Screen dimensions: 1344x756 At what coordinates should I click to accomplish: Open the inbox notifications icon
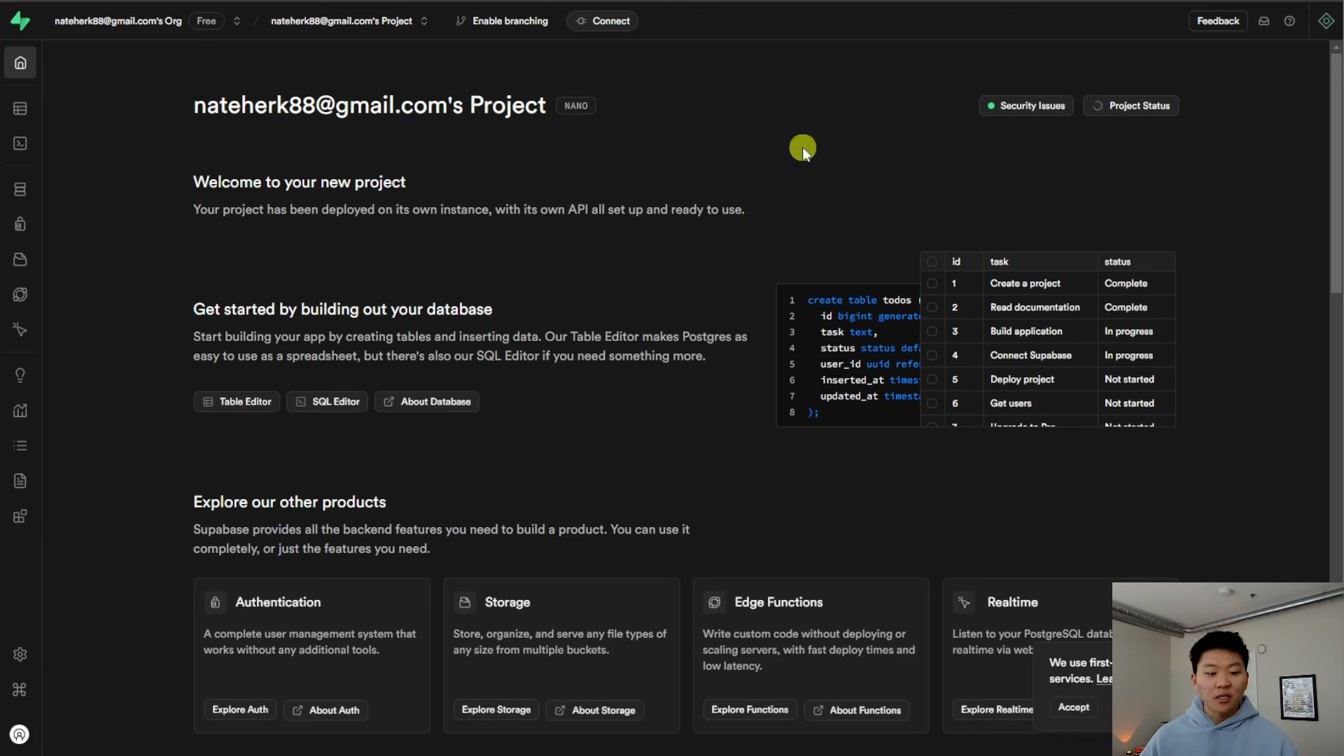click(x=1264, y=21)
